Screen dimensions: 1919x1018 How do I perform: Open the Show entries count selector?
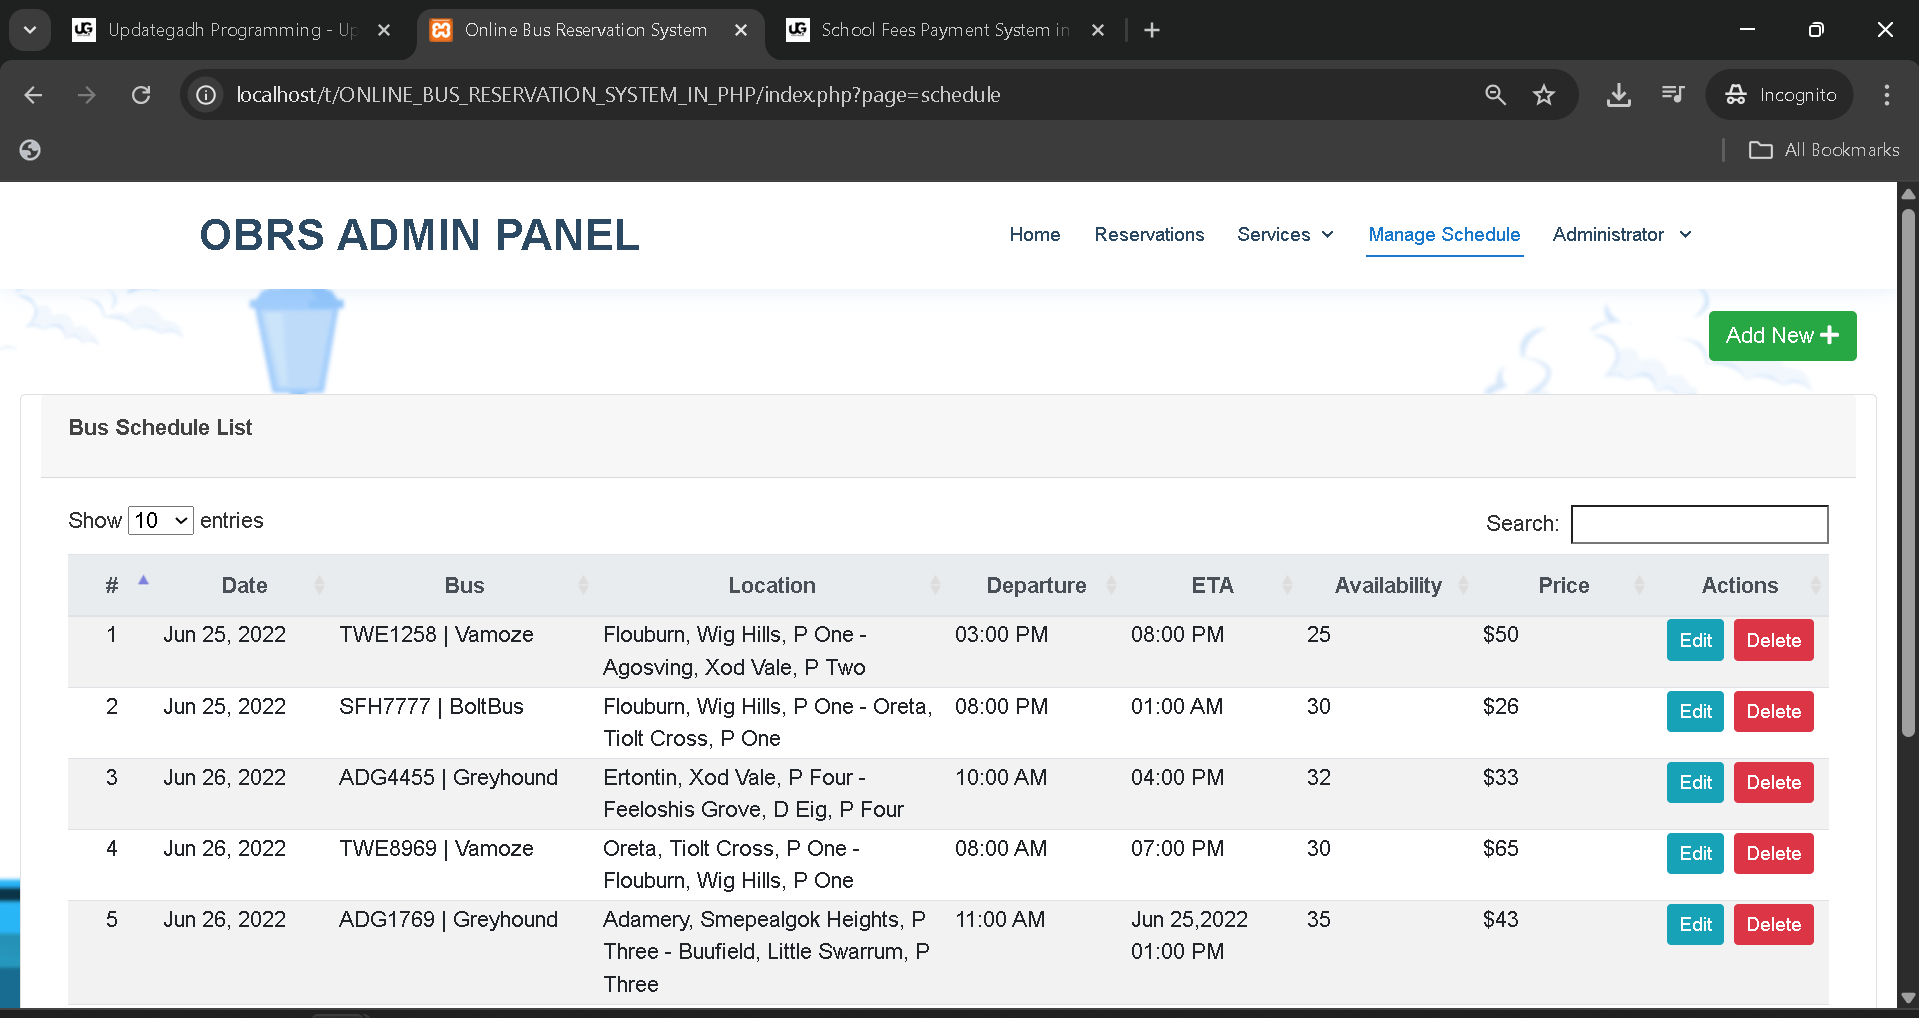160,520
